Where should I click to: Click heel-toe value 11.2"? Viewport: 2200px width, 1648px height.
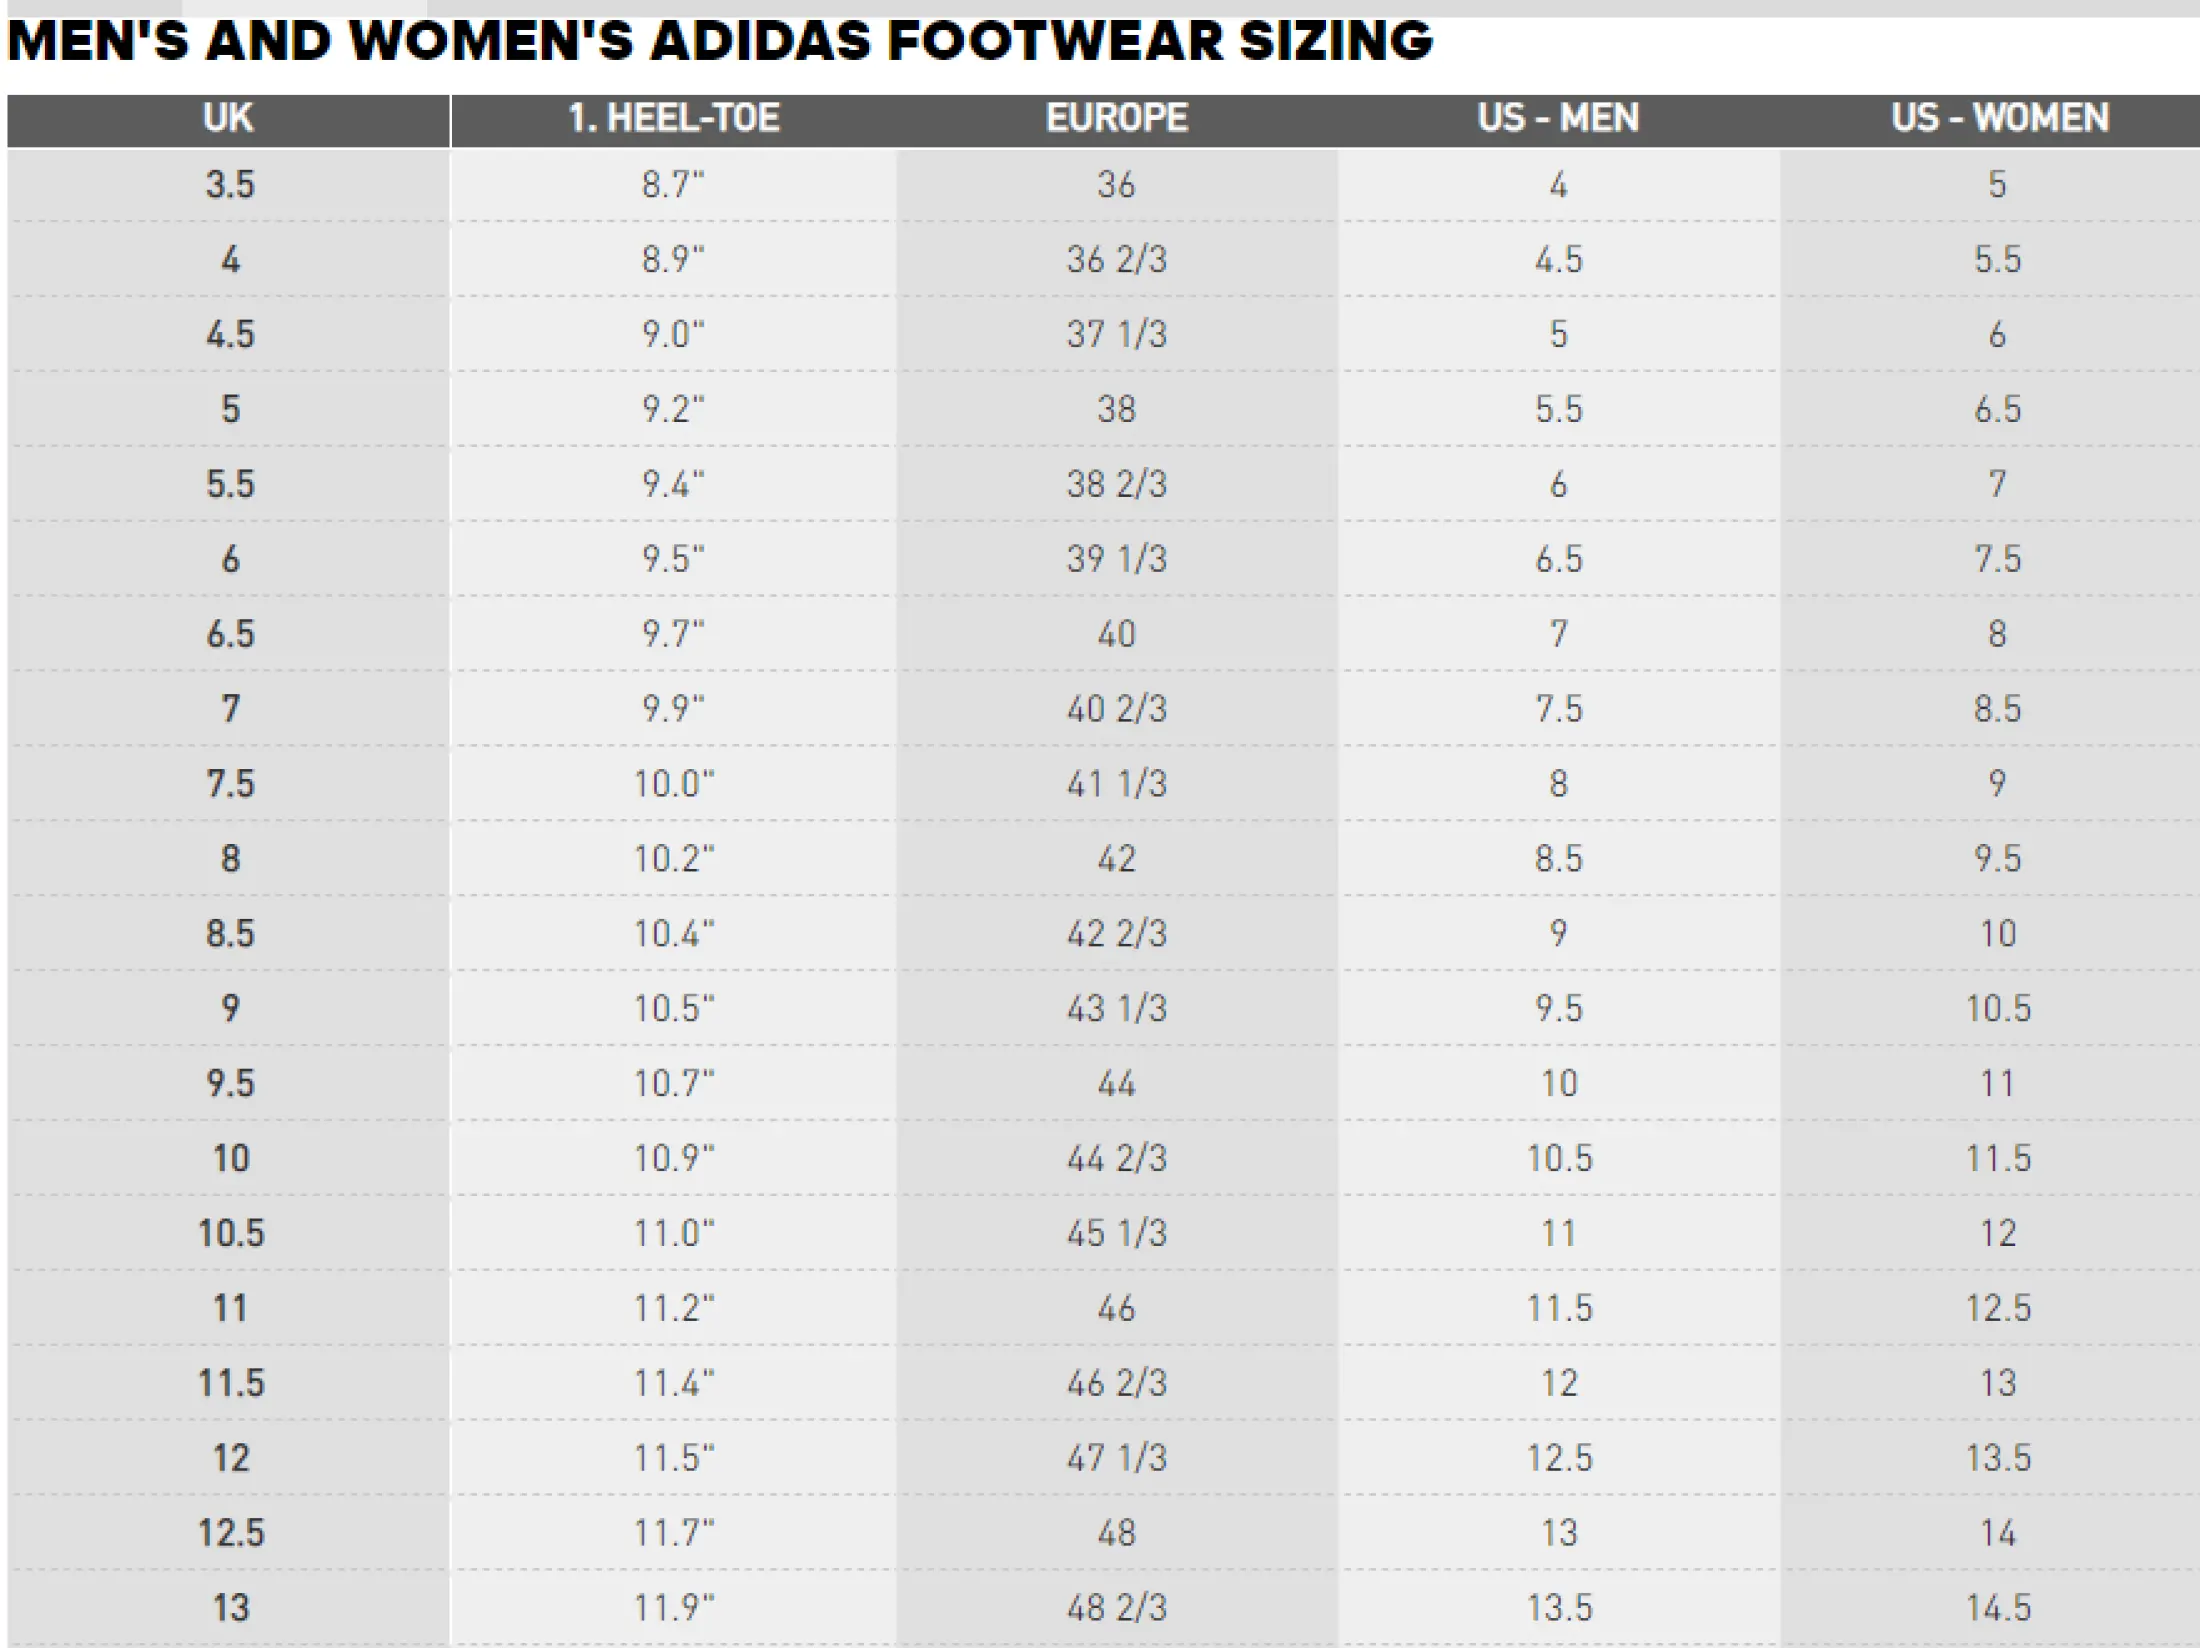[x=674, y=1309]
